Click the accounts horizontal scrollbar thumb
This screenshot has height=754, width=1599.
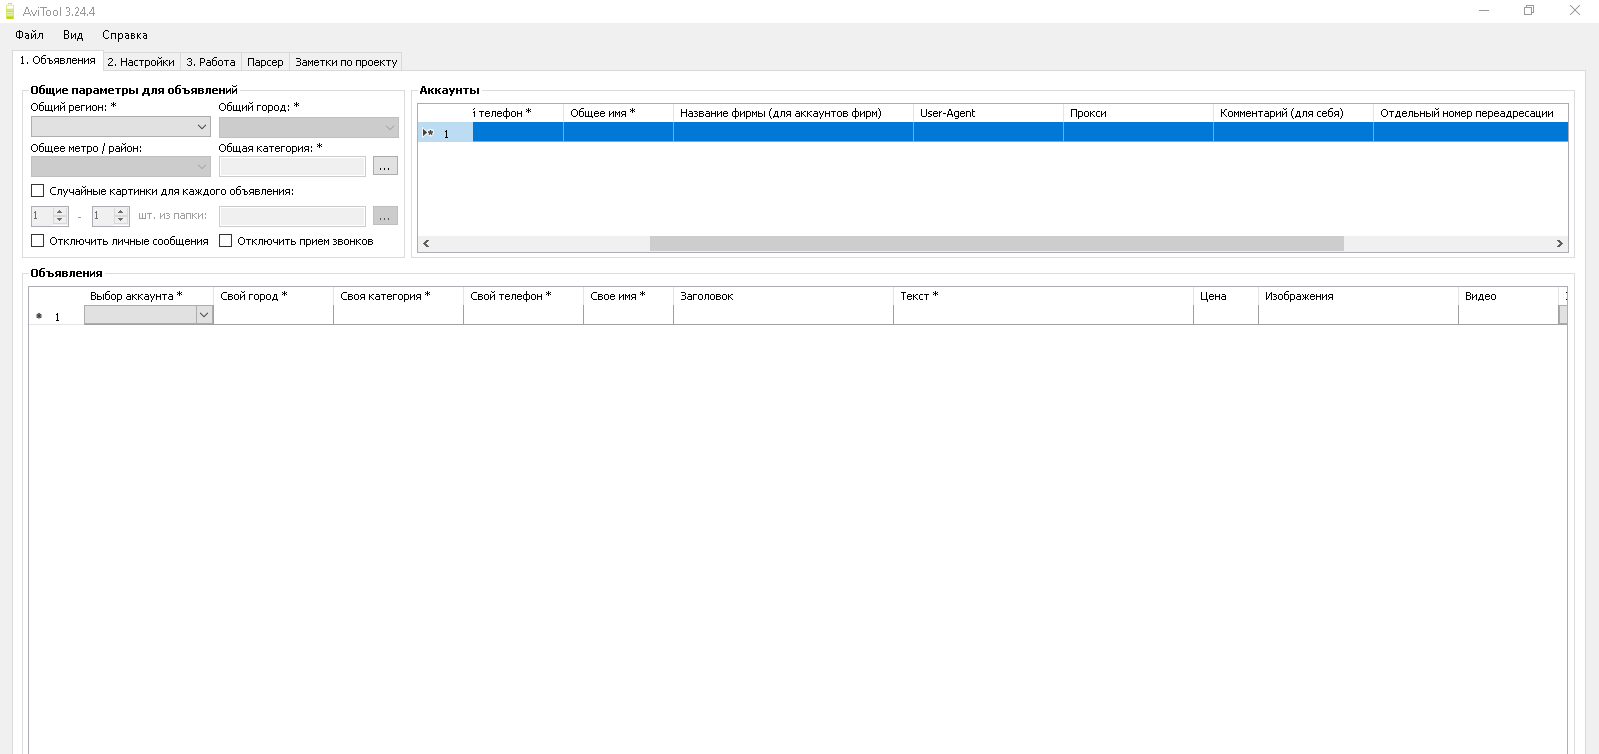pyautogui.click(x=996, y=243)
